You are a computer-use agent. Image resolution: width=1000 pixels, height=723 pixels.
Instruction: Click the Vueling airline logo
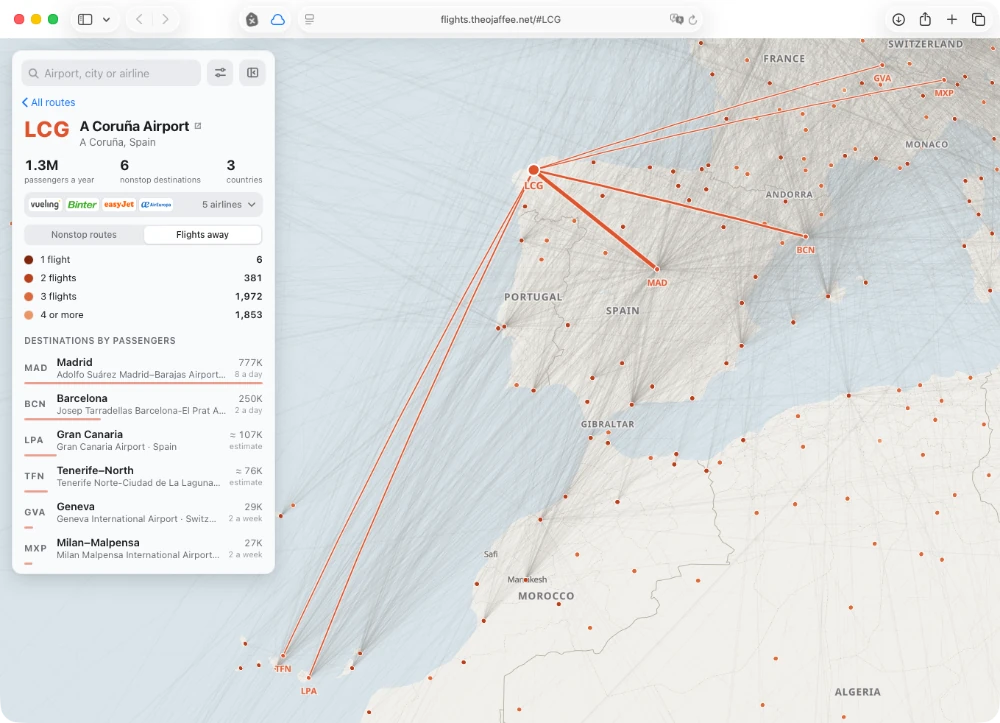pos(45,204)
